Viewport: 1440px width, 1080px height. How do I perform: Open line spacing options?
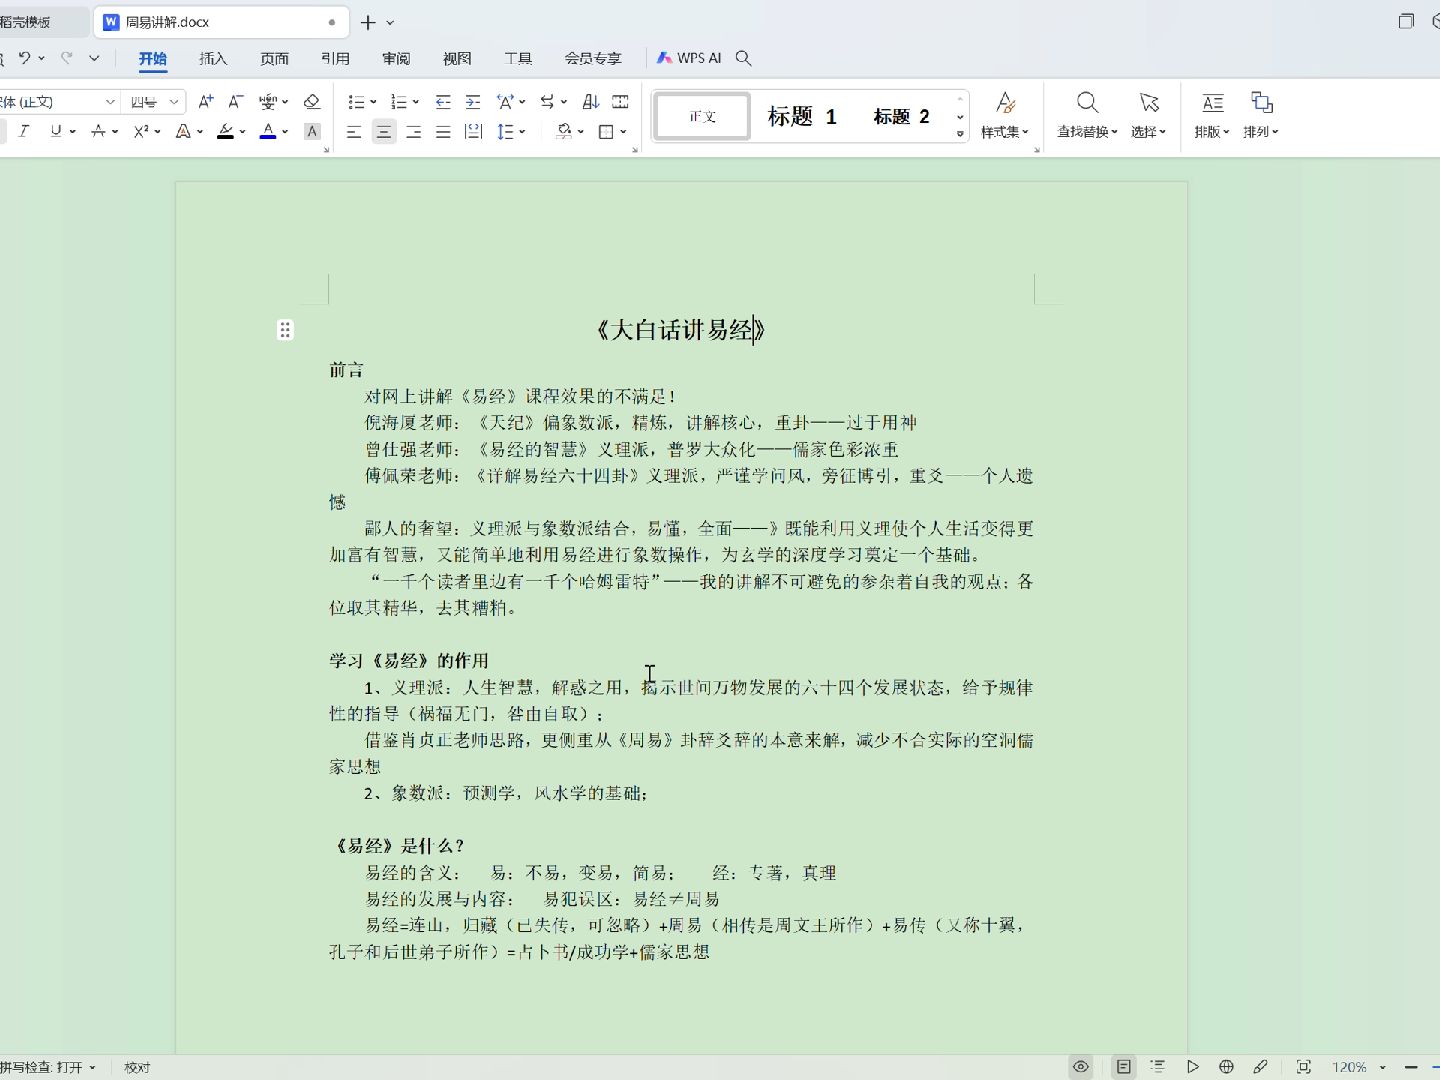510,131
